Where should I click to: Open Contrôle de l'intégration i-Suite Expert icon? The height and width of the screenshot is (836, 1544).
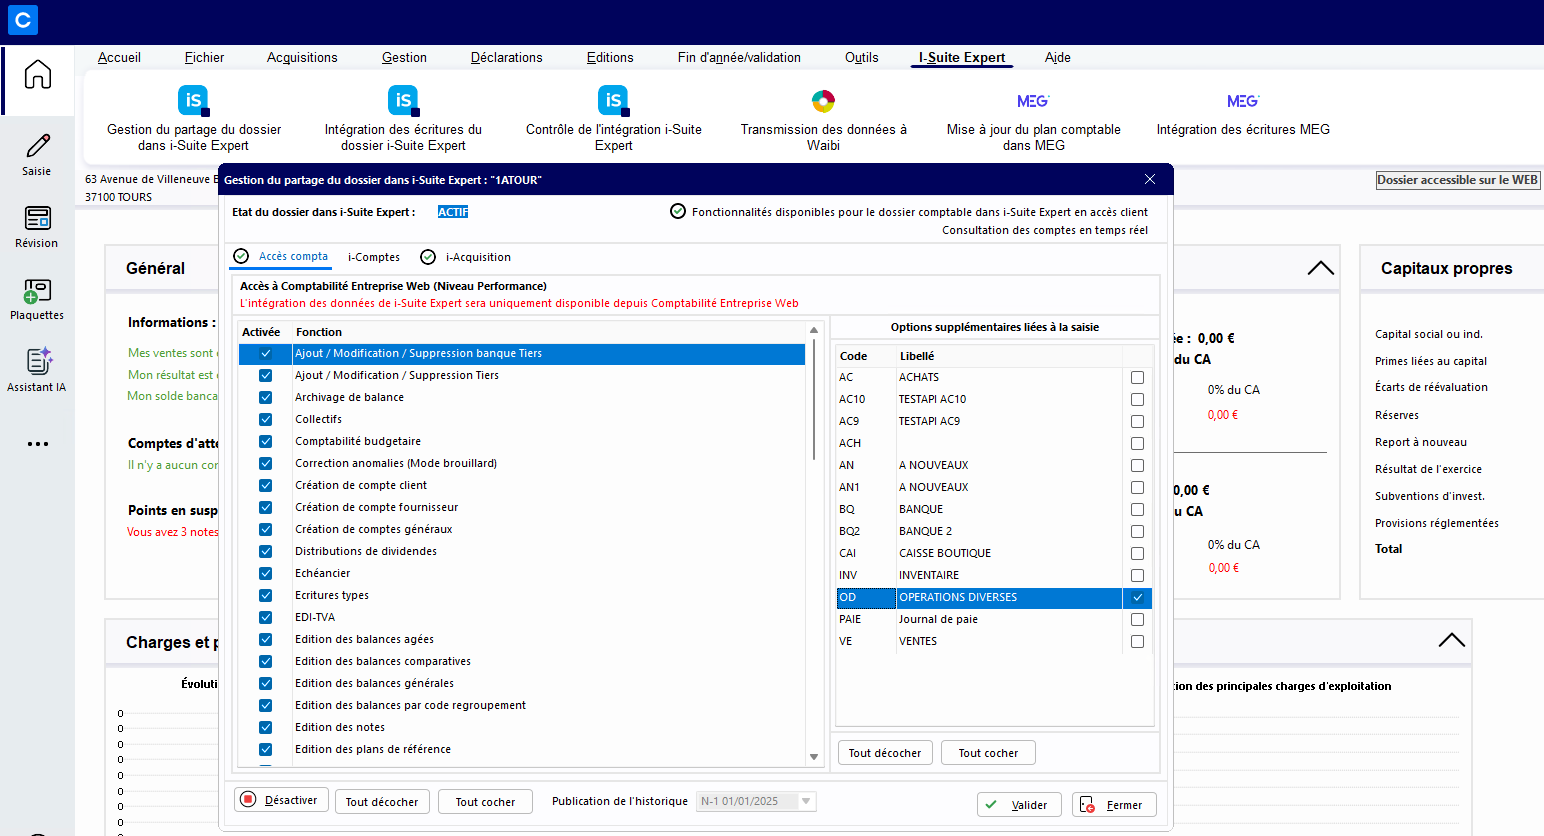point(613,100)
